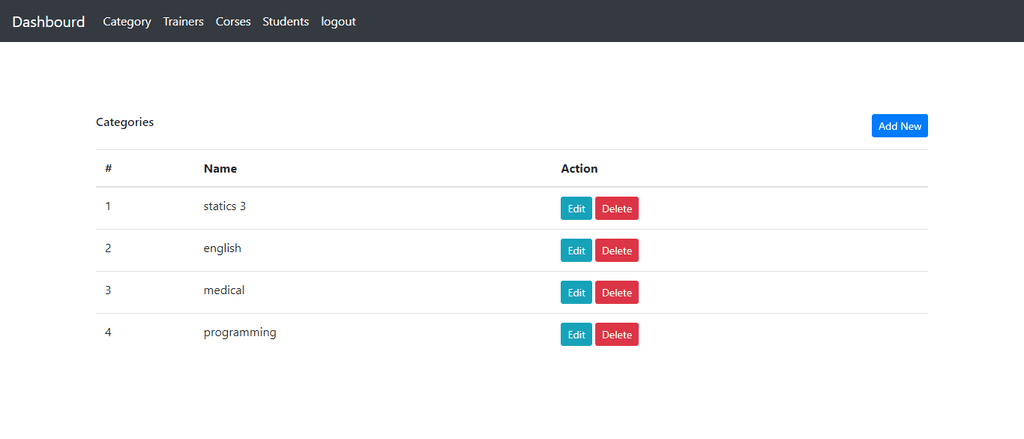Screen dimensions: 1024x439
Task: Delete the english category
Action: (x=616, y=250)
